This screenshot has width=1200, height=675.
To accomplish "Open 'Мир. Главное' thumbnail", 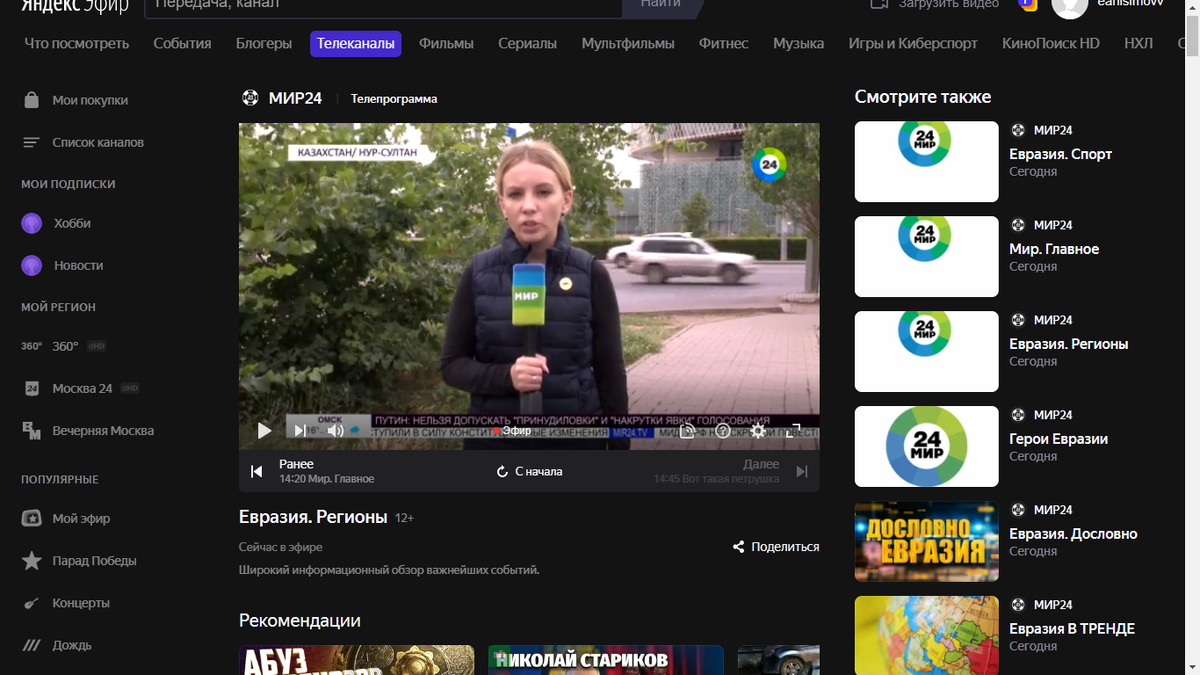I will click(x=926, y=256).
